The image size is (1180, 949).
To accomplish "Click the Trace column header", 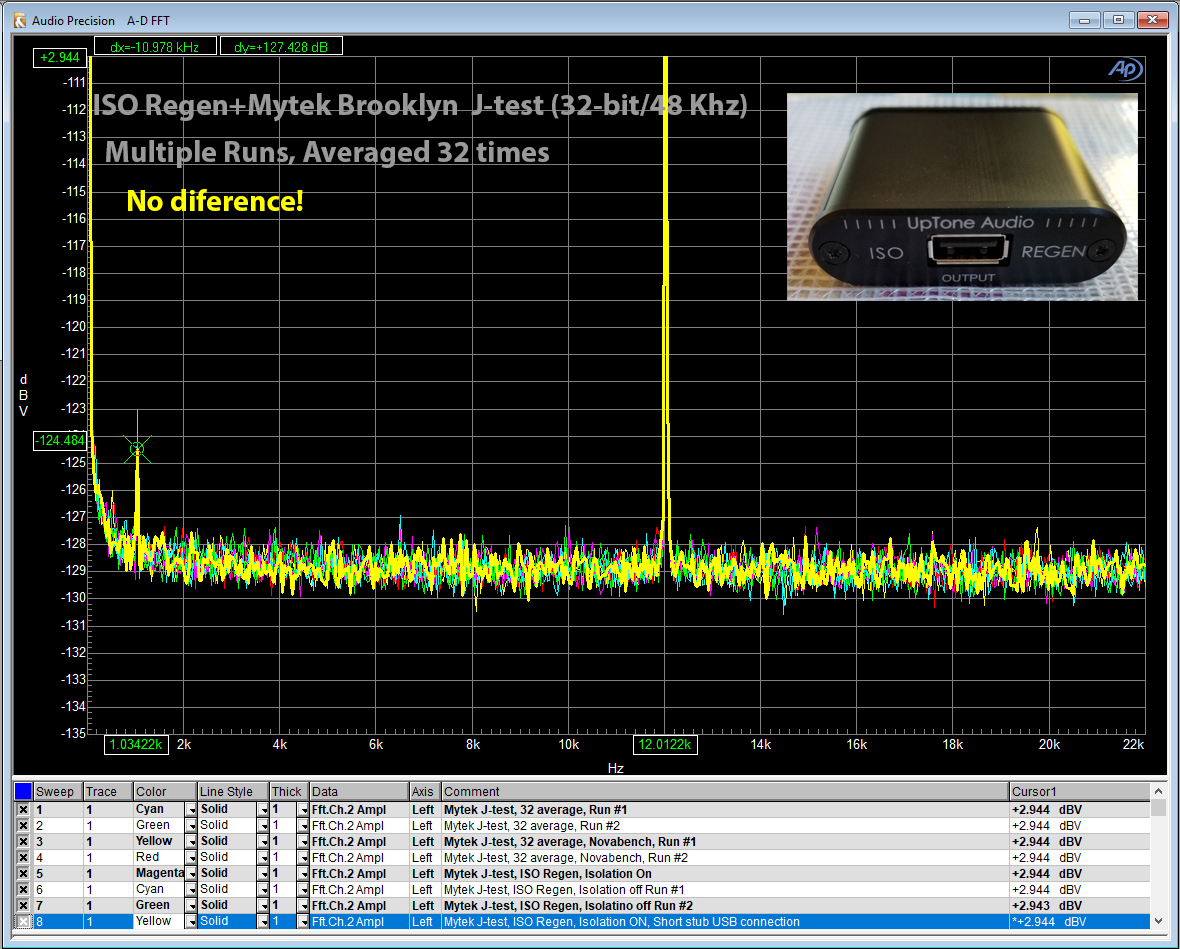I will point(108,791).
